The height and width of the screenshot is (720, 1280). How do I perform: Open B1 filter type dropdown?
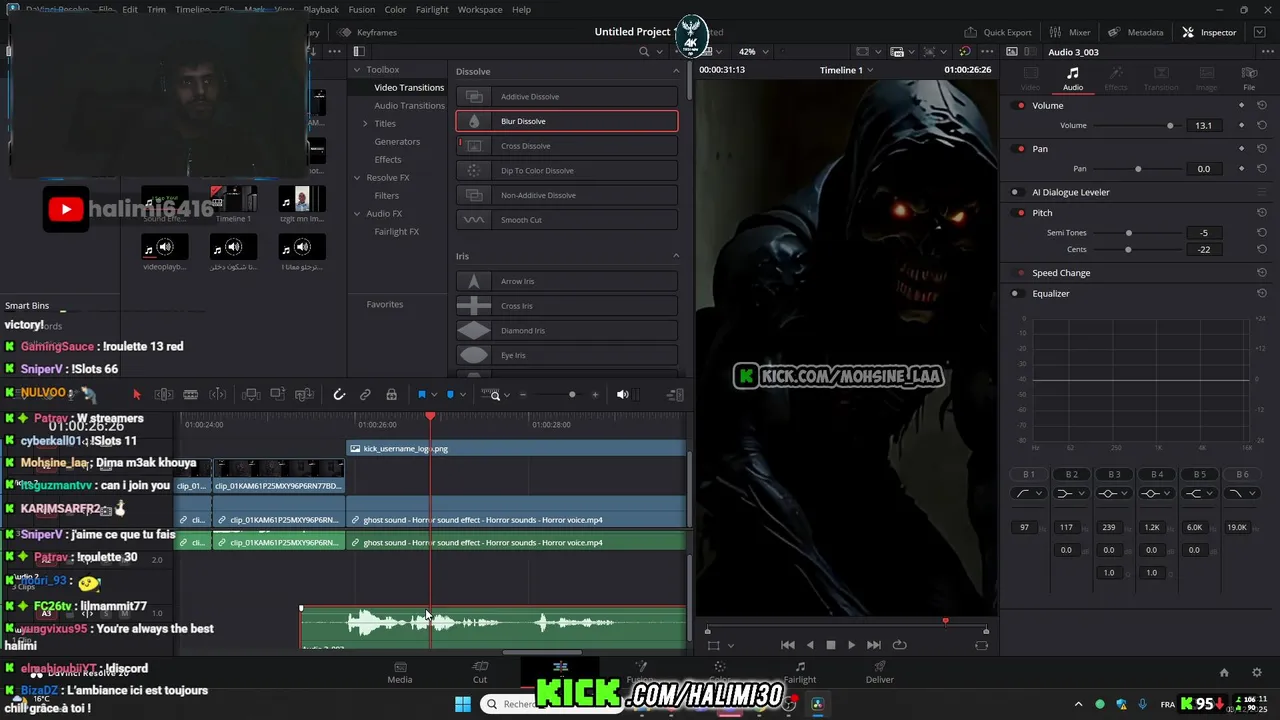click(1029, 493)
